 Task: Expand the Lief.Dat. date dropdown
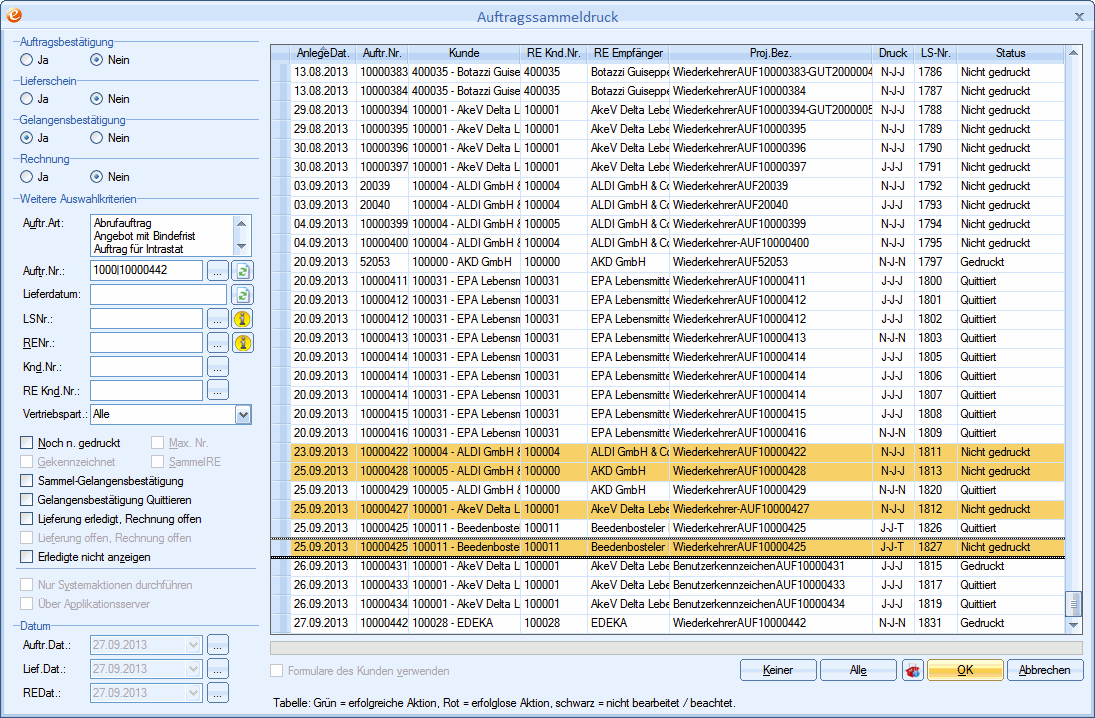pos(193,669)
